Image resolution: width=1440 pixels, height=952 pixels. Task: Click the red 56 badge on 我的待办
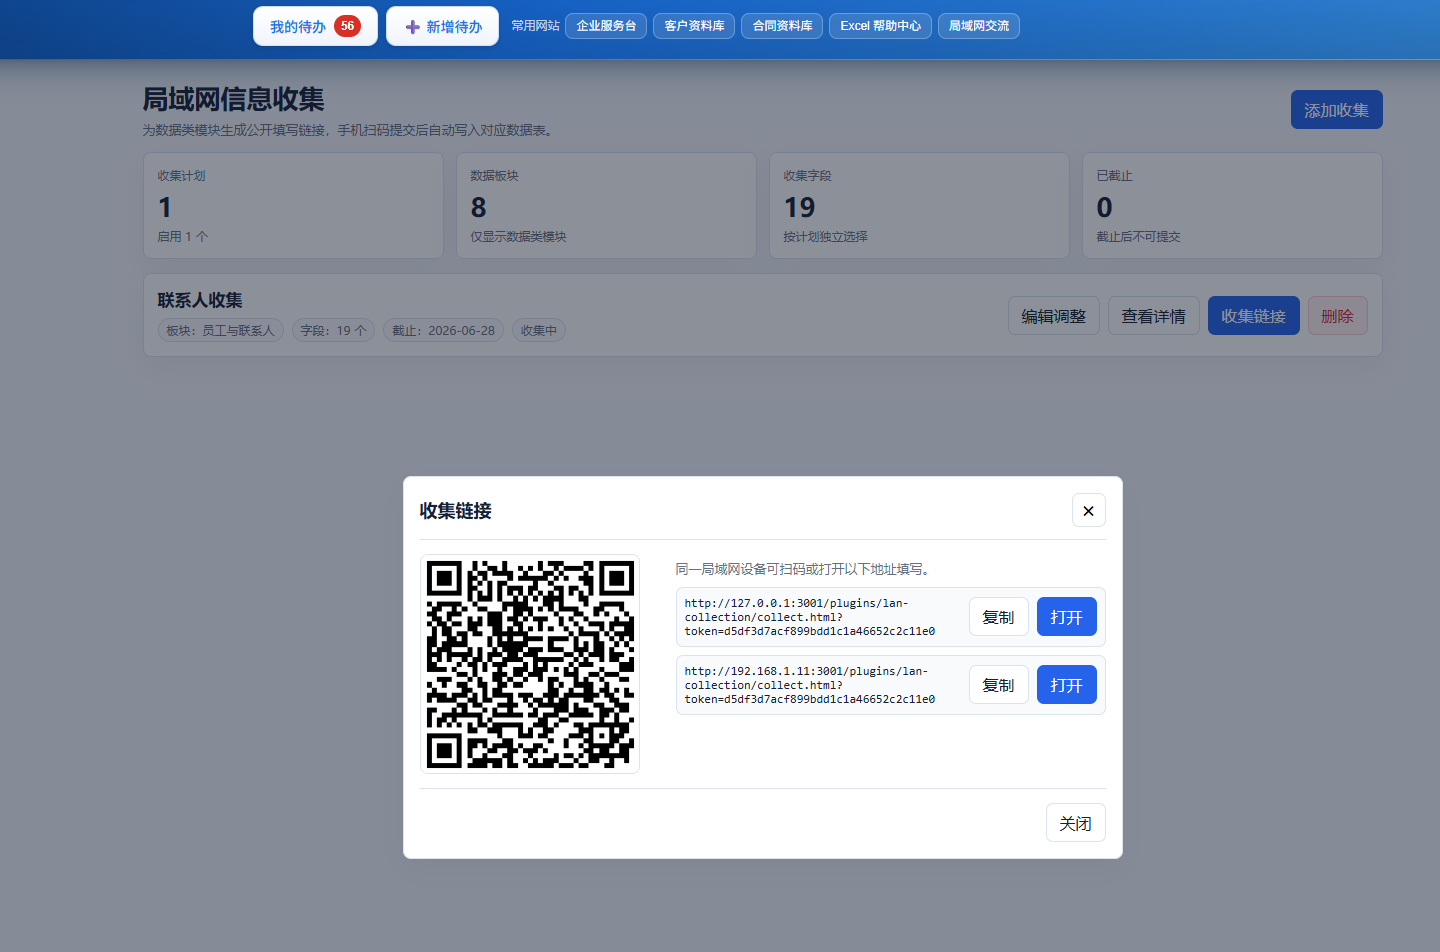coord(347,26)
